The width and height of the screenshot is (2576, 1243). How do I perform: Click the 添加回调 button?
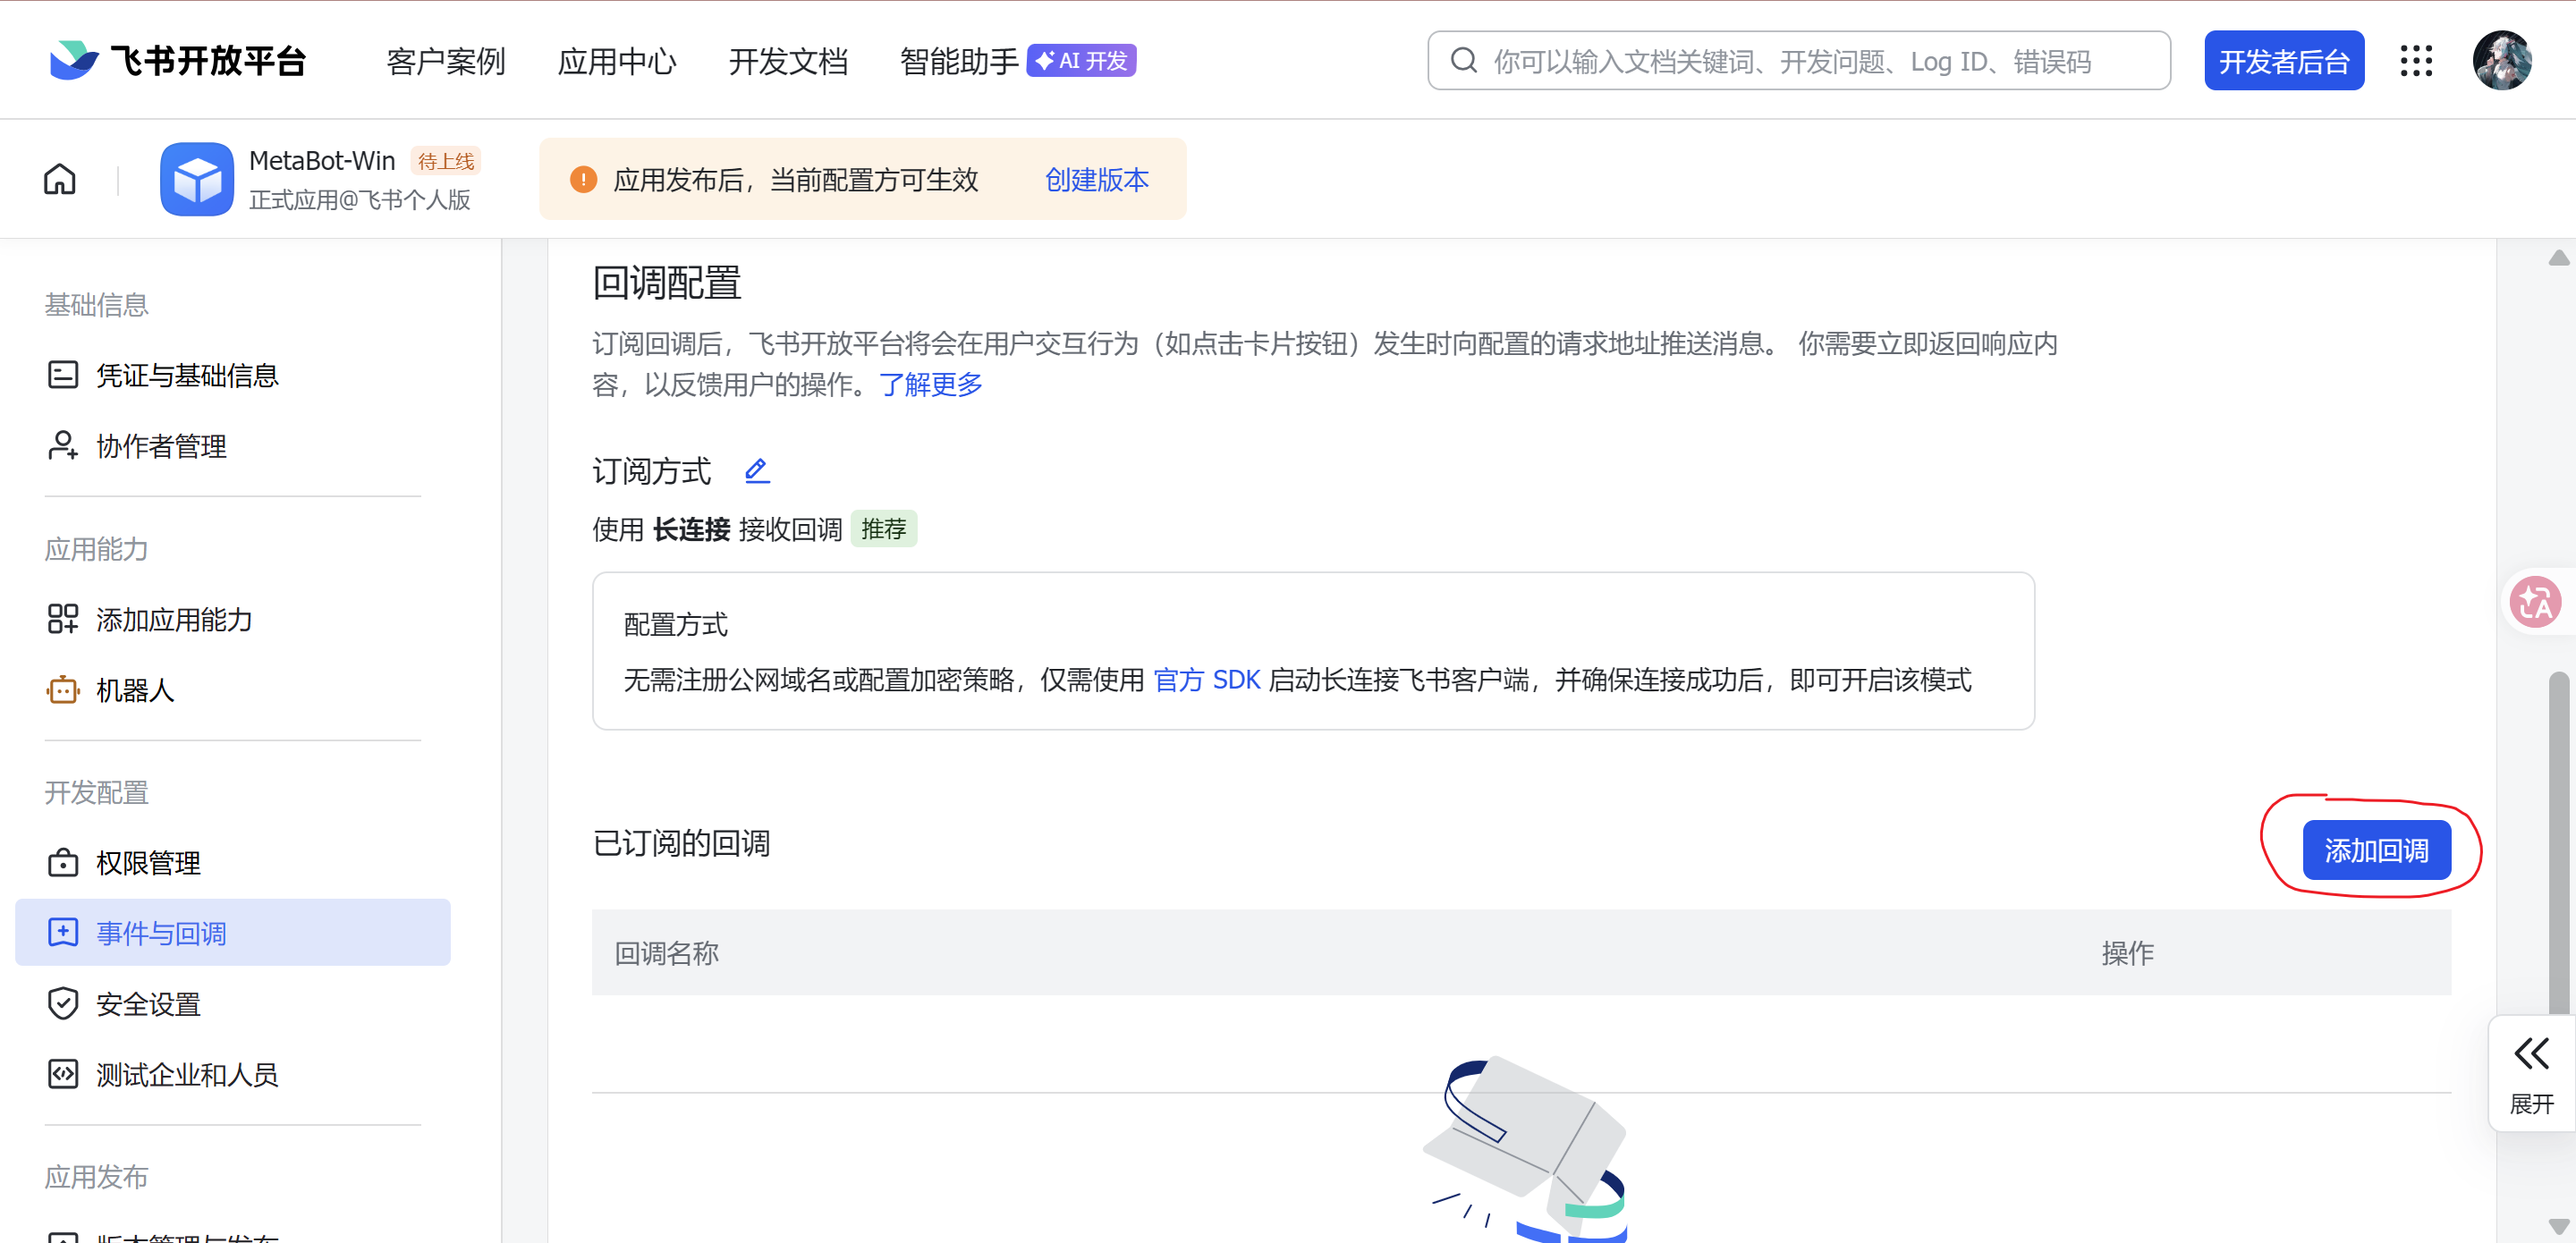2376,851
